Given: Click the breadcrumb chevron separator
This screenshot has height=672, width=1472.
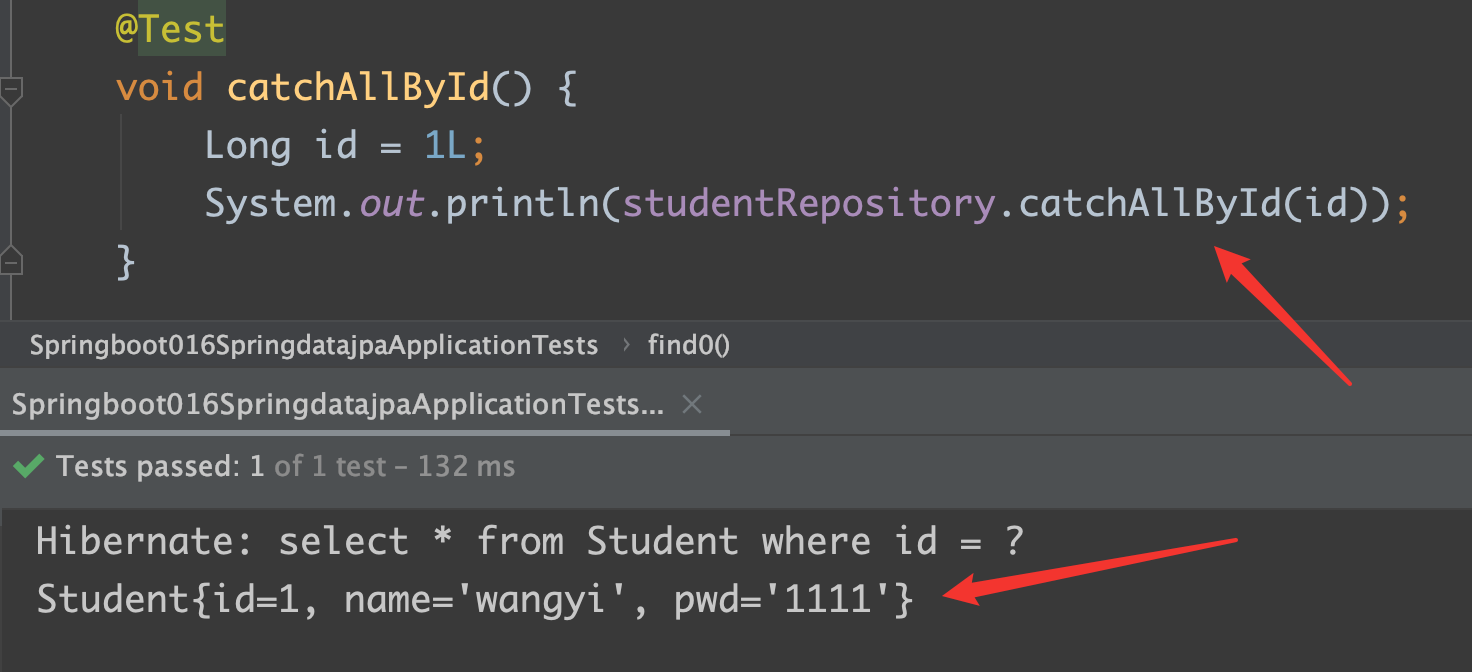Looking at the screenshot, I should click(626, 346).
